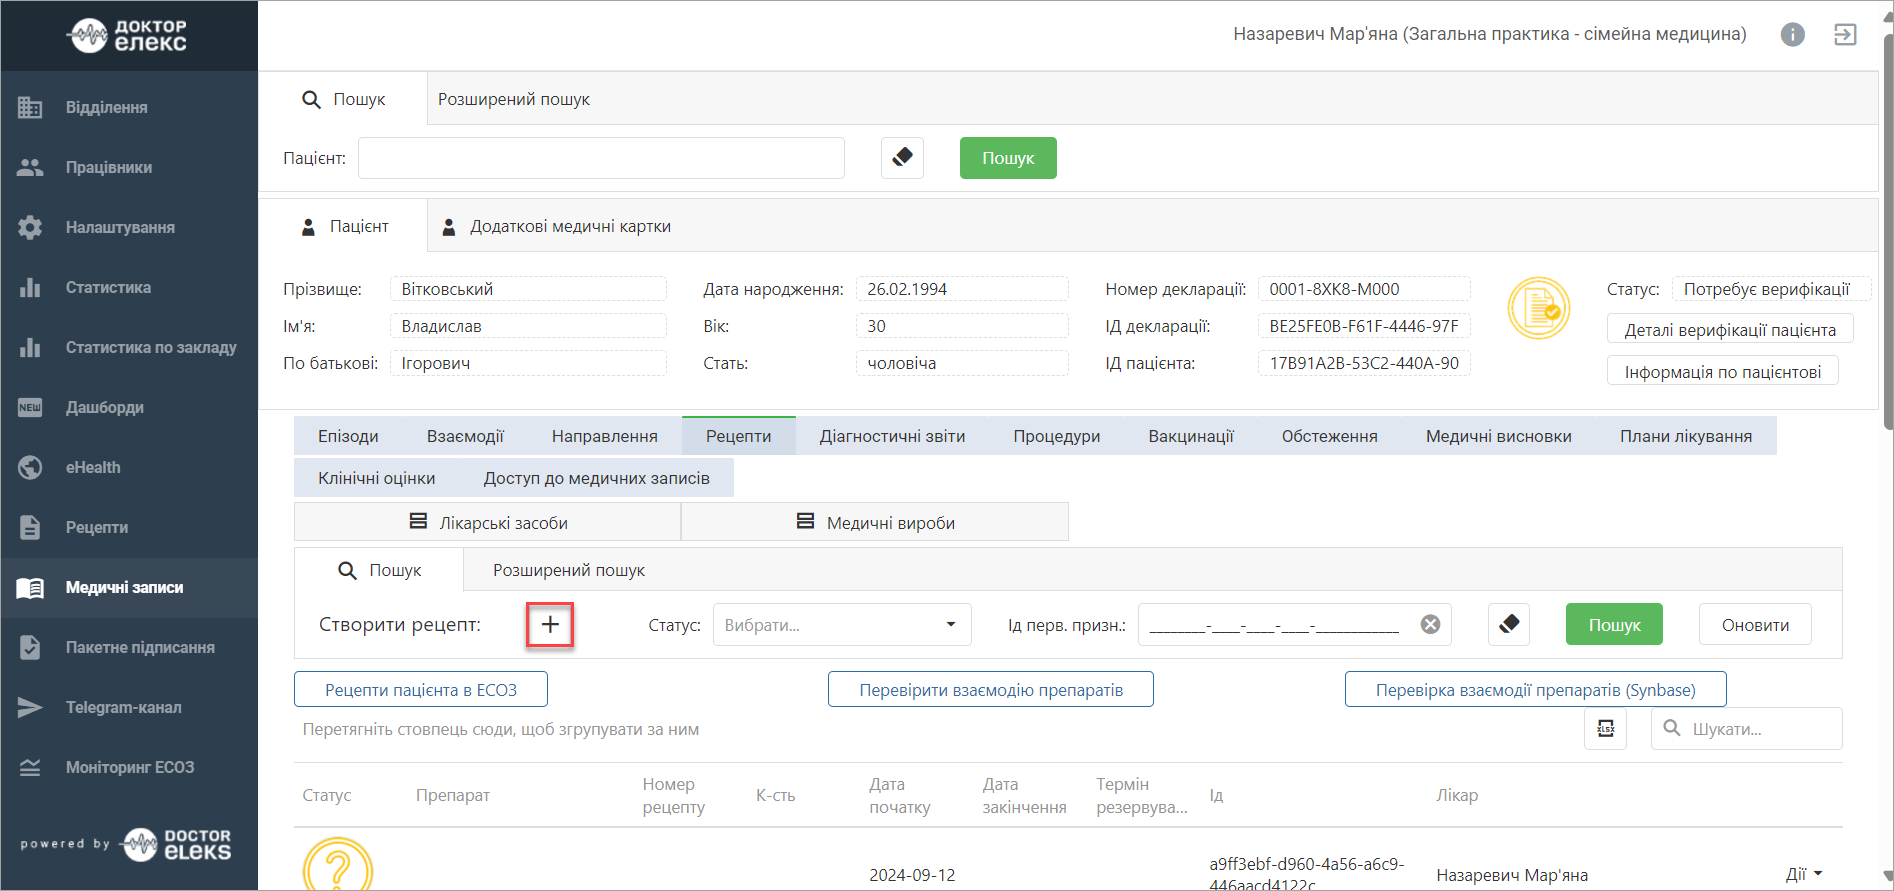Click eraser icon next to patient field
Viewport: 1894px width, 891px height.
[902, 158]
